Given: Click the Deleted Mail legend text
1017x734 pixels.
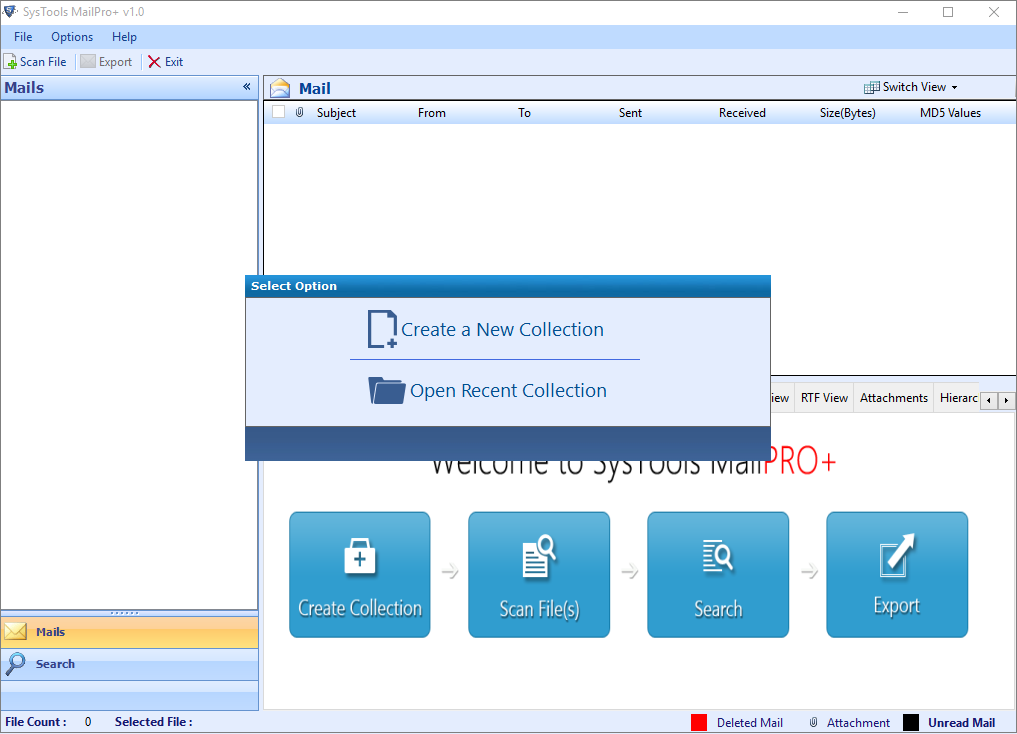Looking at the screenshot, I should (x=750, y=722).
